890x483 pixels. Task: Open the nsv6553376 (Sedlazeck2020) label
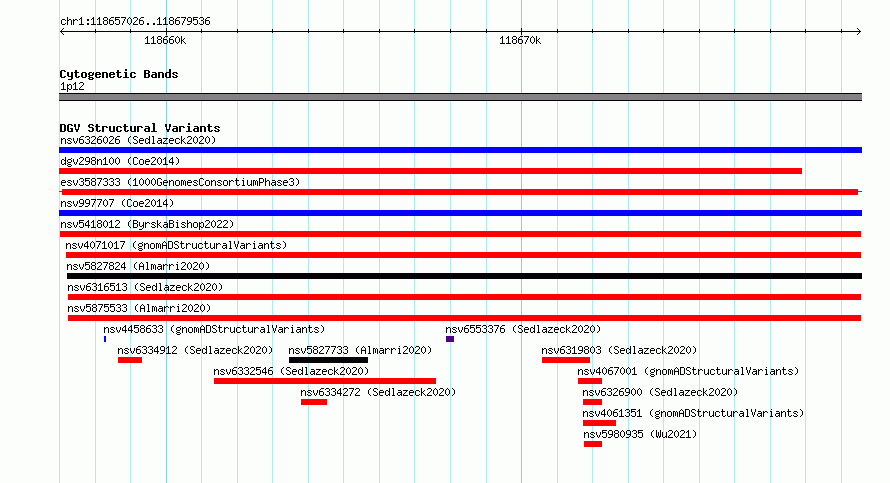[523, 329]
